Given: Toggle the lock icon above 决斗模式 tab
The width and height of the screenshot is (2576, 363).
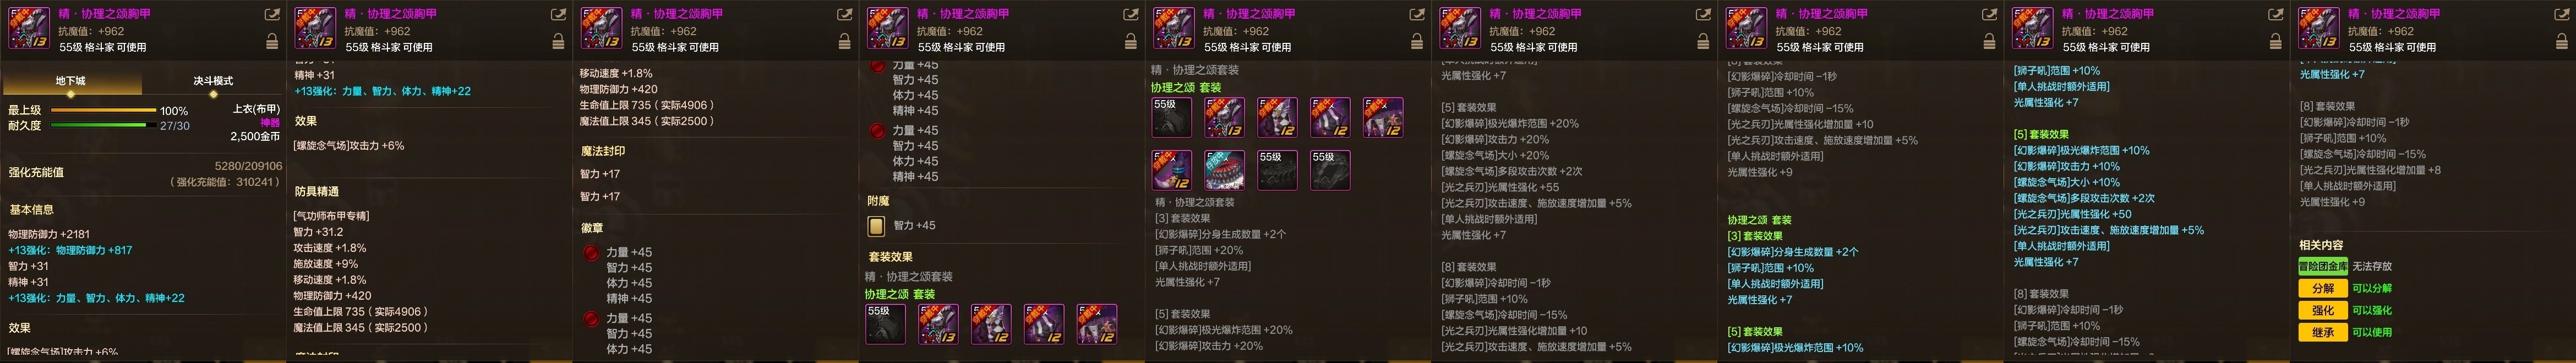Looking at the screenshot, I should pyautogui.click(x=272, y=42).
